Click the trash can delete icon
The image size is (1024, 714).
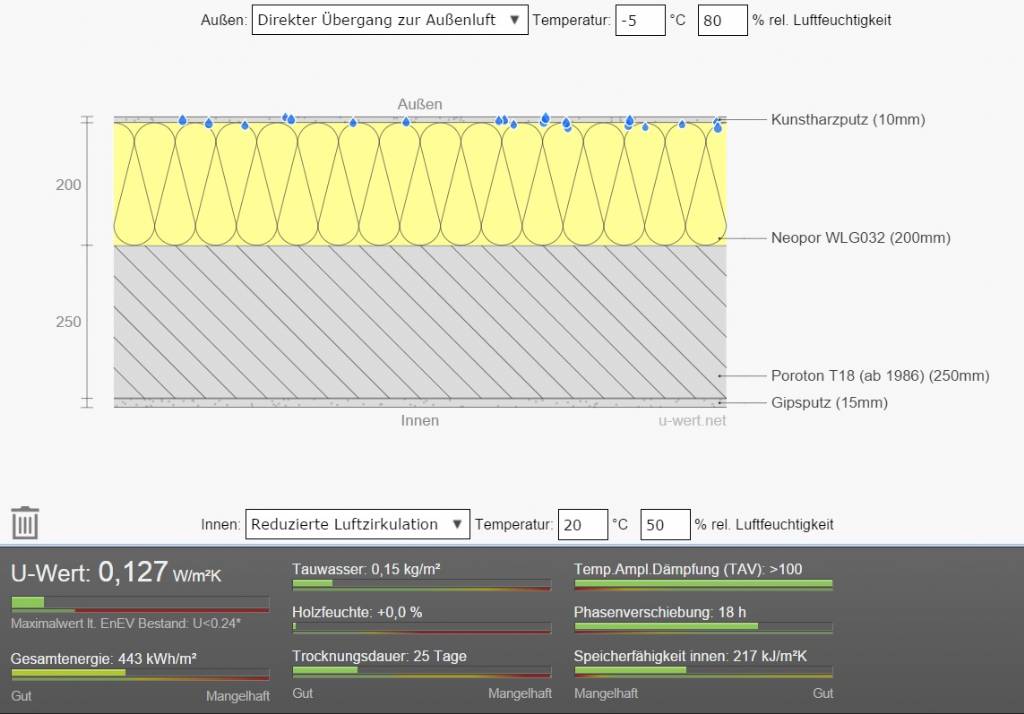point(25,523)
